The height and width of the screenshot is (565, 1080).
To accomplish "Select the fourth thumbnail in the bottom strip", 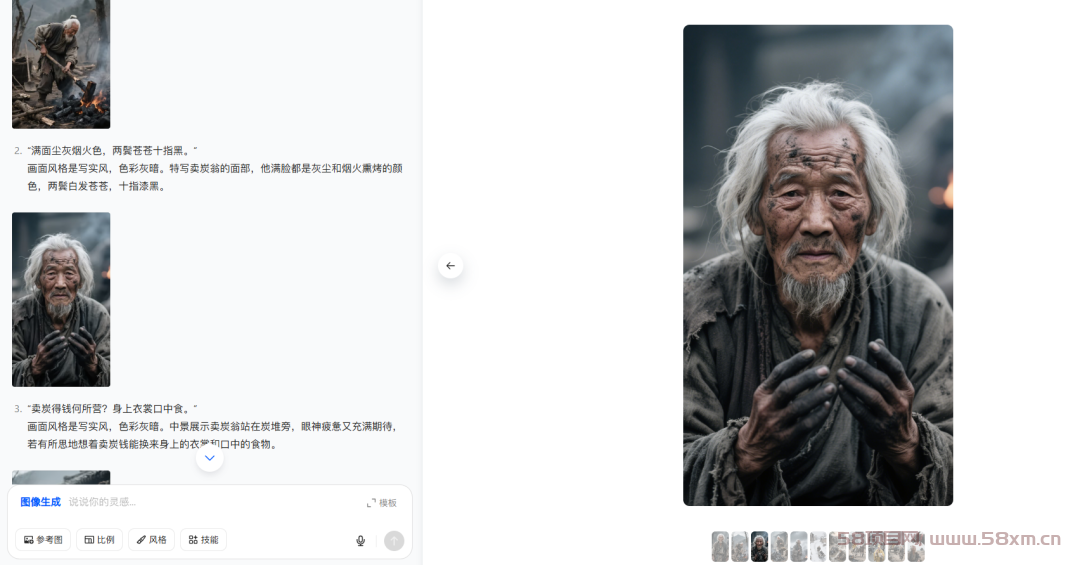I will 779,547.
